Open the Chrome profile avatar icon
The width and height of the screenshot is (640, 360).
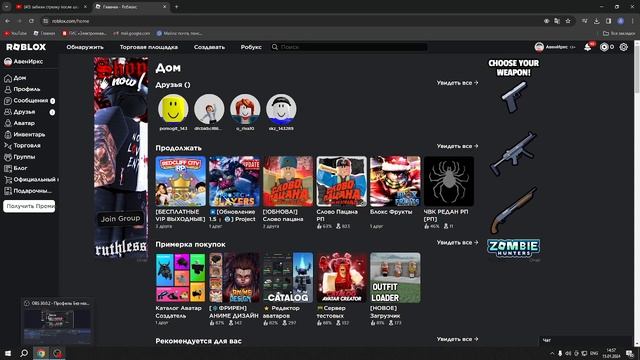pyautogui.click(x=620, y=21)
